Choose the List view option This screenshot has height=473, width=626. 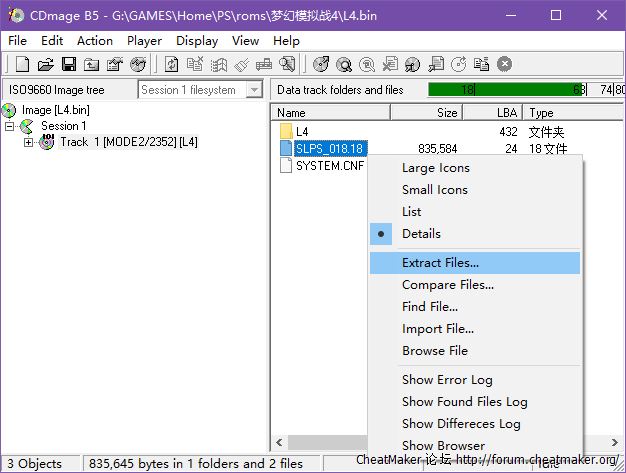pos(411,211)
